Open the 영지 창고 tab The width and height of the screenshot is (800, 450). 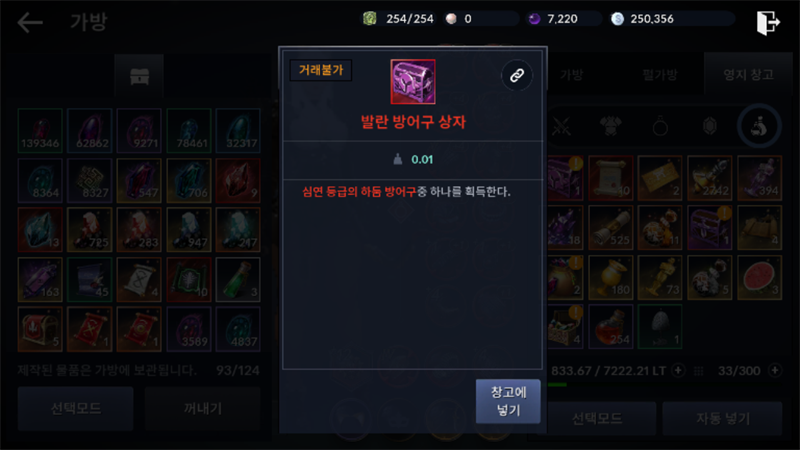click(x=748, y=74)
